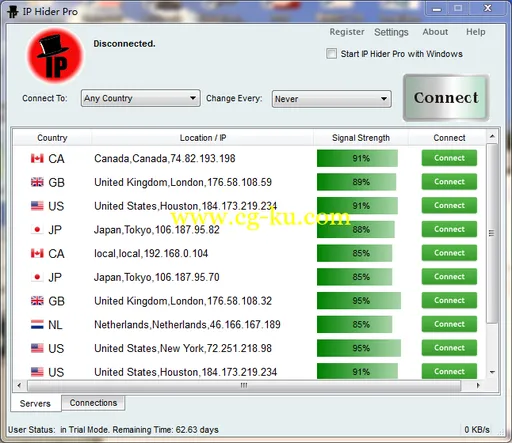Click the 85% signal bar for Netherlands
This screenshot has width=512, height=443.
tap(354, 324)
